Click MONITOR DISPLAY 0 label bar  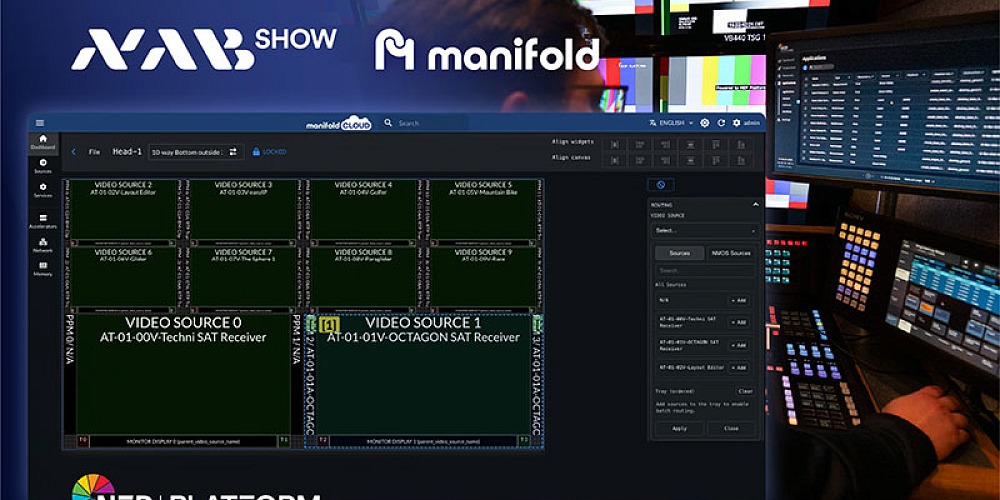(183, 441)
